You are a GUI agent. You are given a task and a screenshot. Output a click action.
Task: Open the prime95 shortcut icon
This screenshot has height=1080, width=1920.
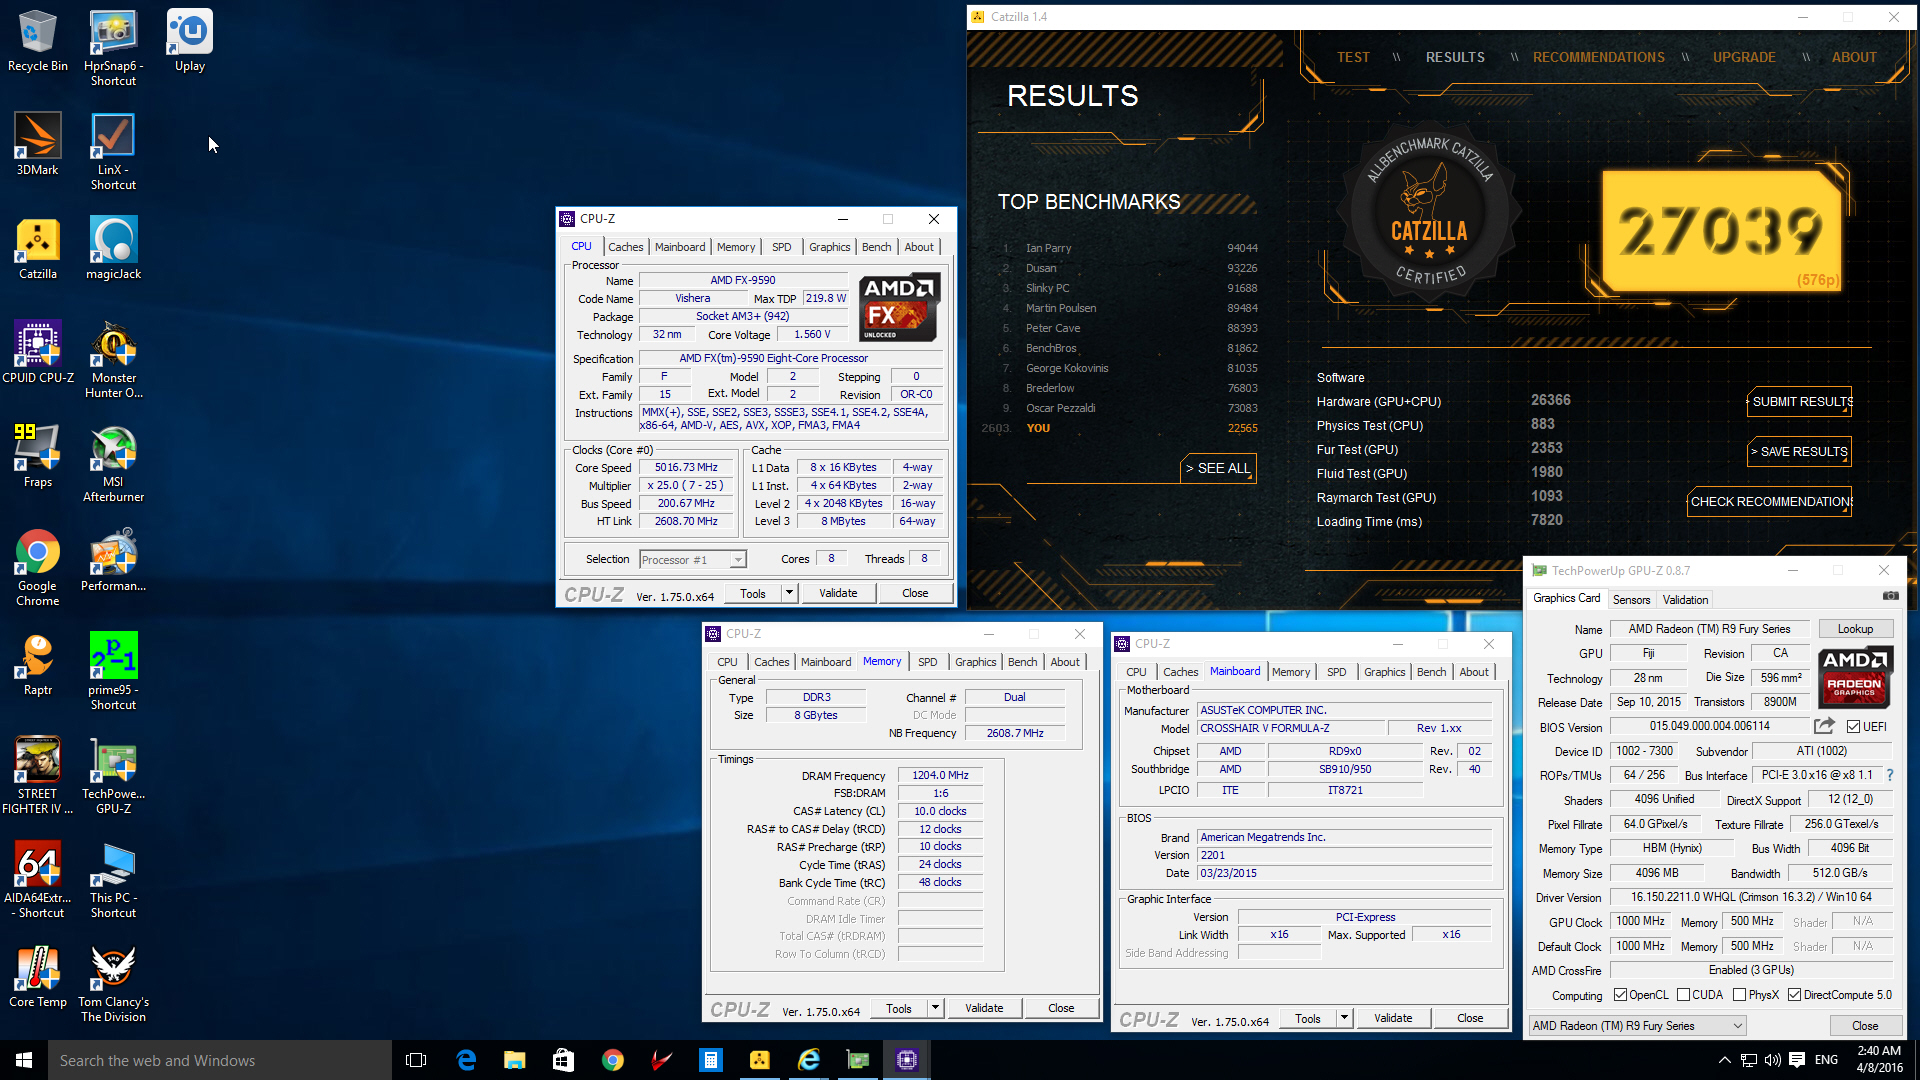click(113, 672)
